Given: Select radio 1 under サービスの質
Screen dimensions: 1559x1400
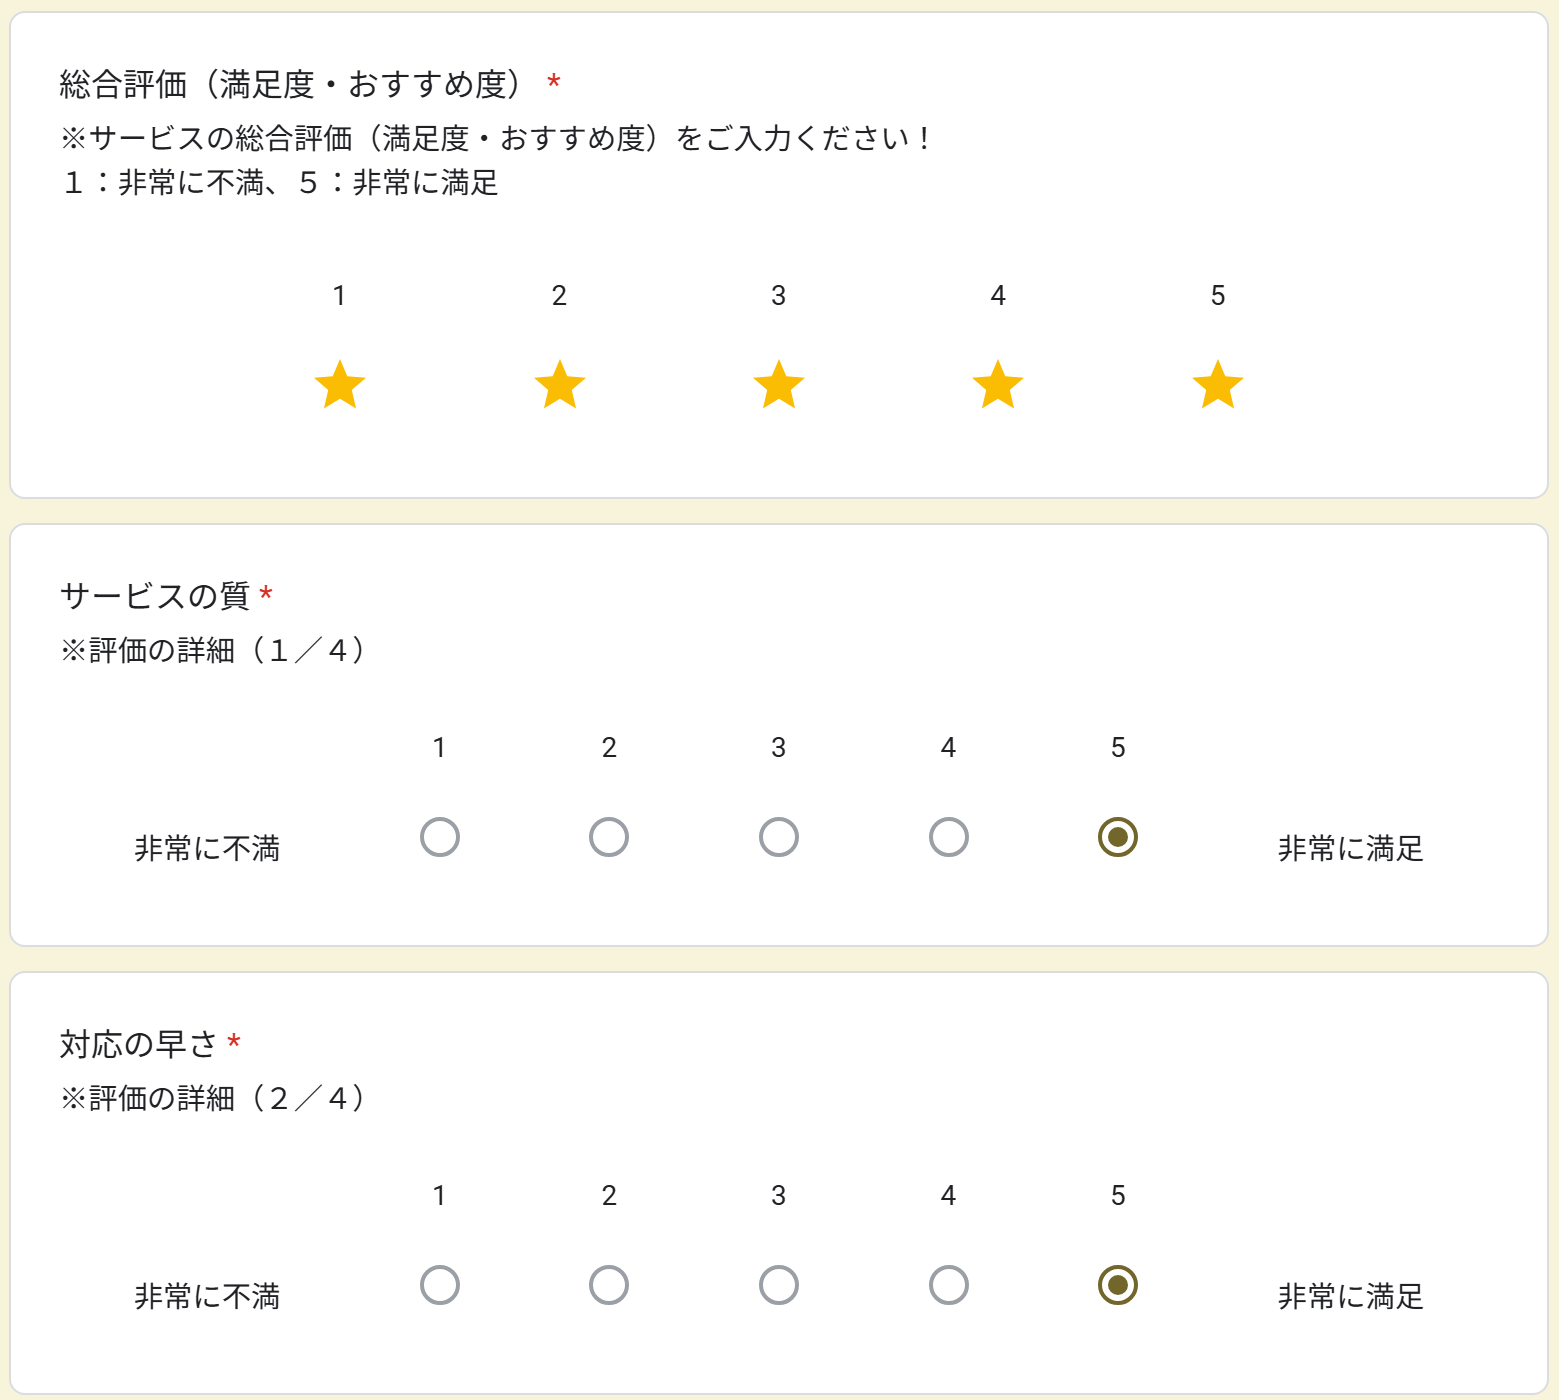Looking at the screenshot, I should 440,837.
